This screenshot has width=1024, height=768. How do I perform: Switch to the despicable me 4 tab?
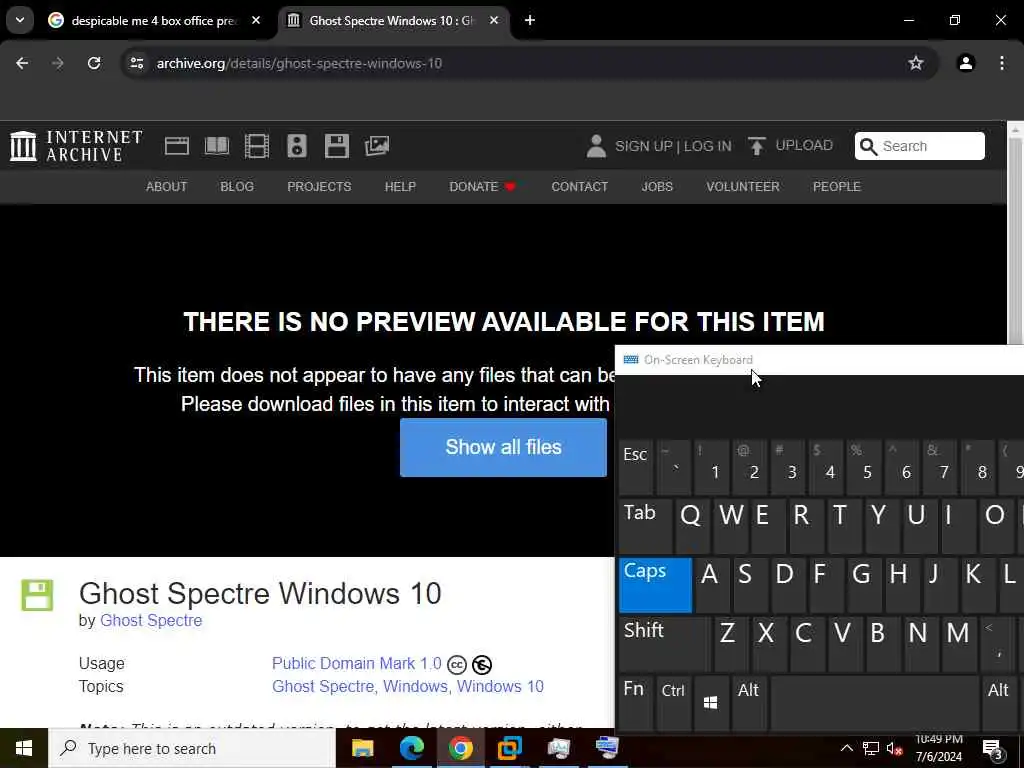click(155, 20)
